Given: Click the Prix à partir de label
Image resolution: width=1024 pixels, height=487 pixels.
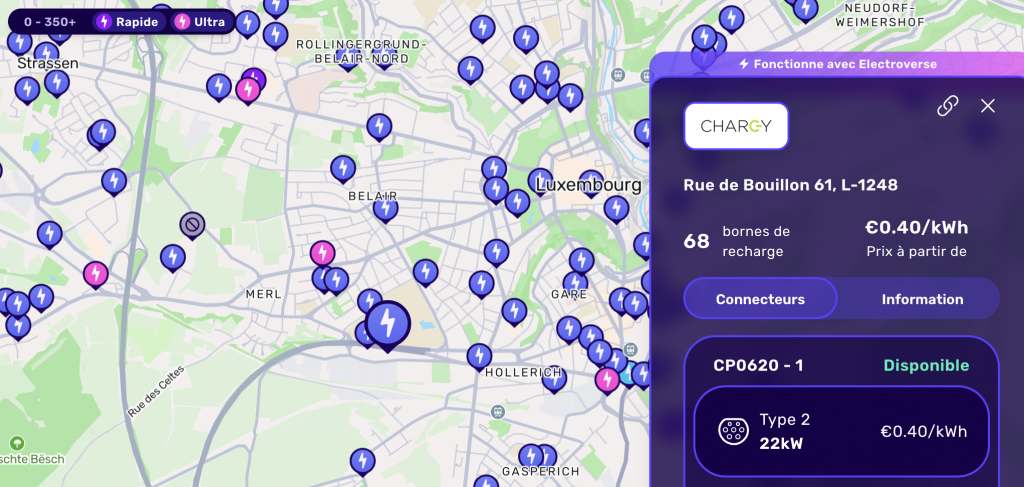Looking at the screenshot, I should pos(916,251).
